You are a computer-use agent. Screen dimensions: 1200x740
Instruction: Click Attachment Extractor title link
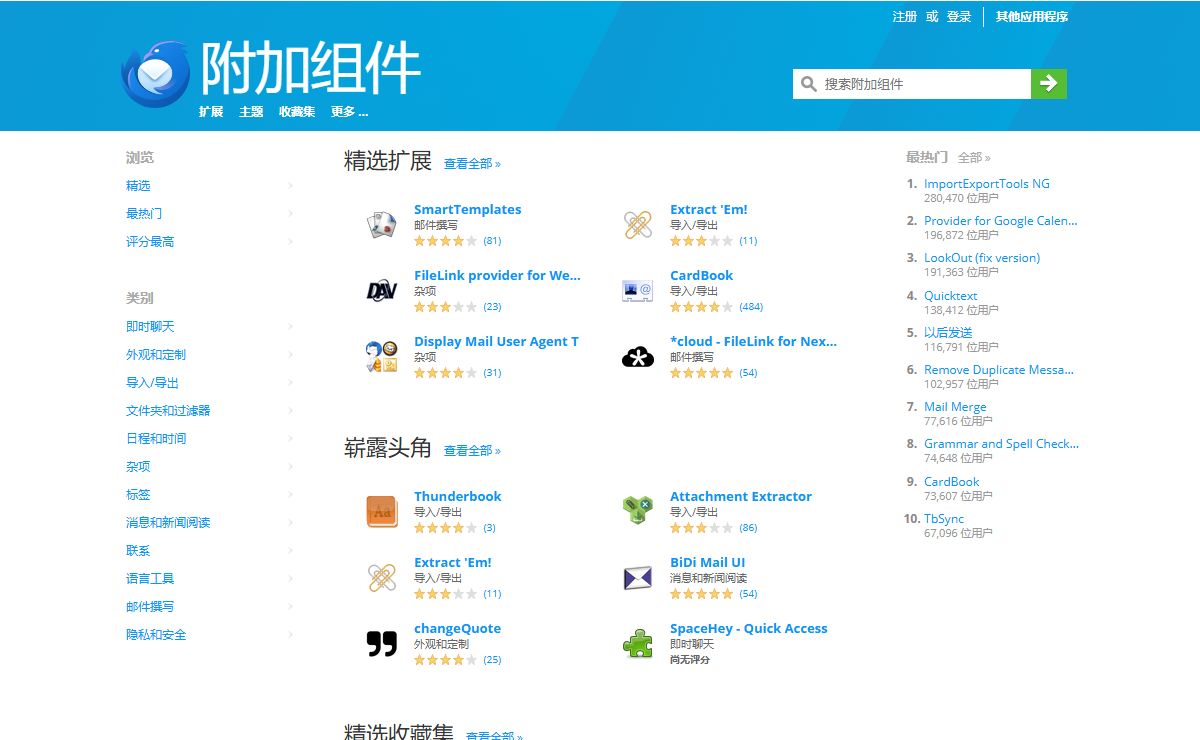pos(741,497)
